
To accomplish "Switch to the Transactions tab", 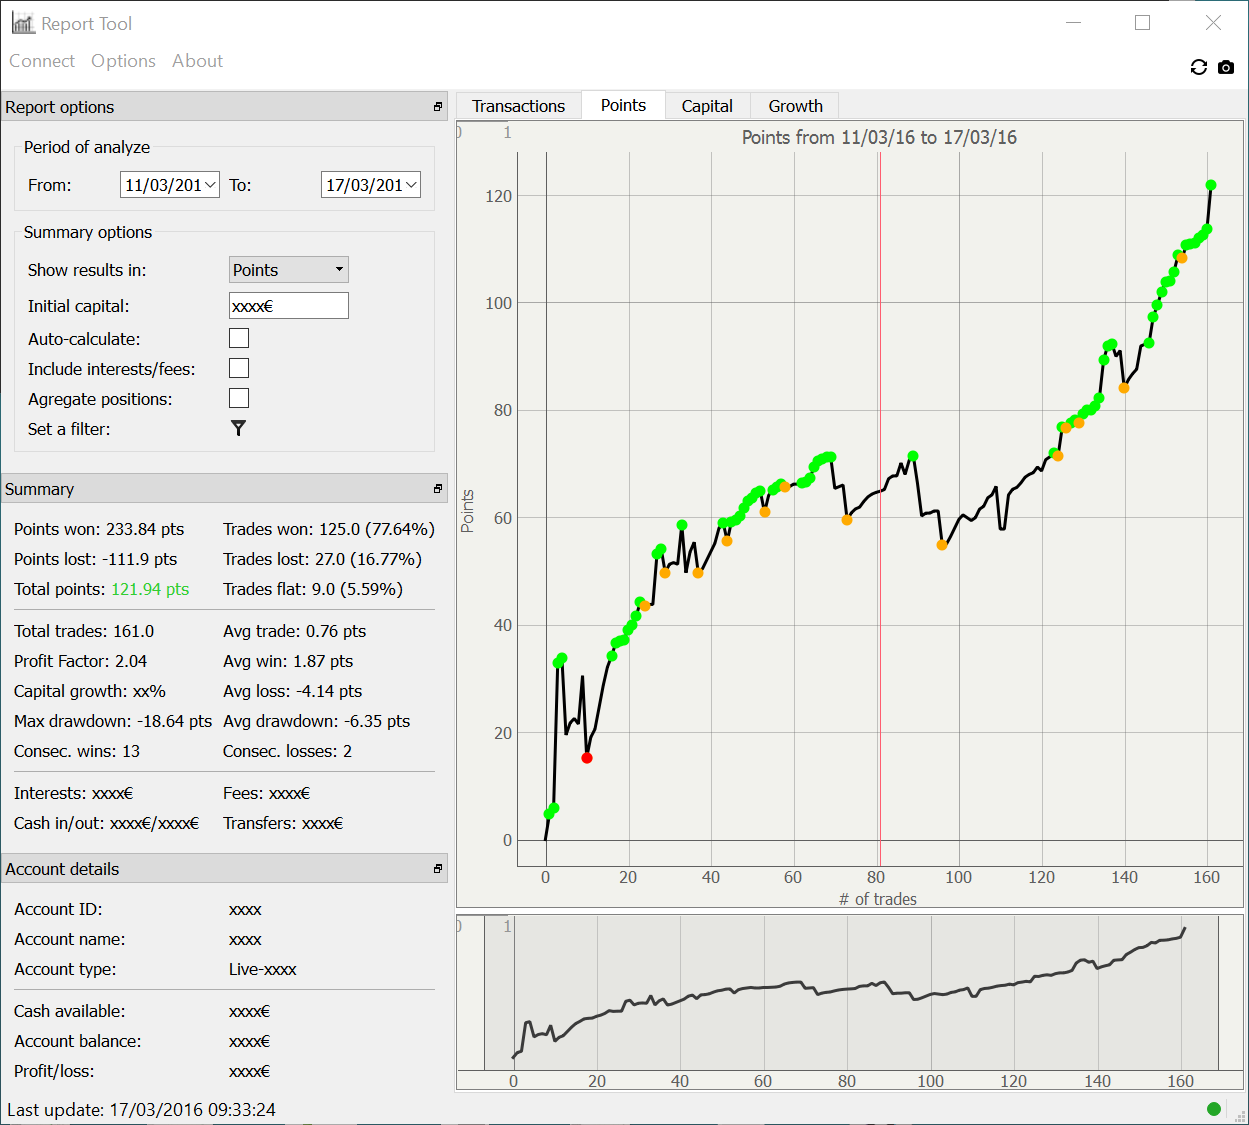I will click(518, 106).
